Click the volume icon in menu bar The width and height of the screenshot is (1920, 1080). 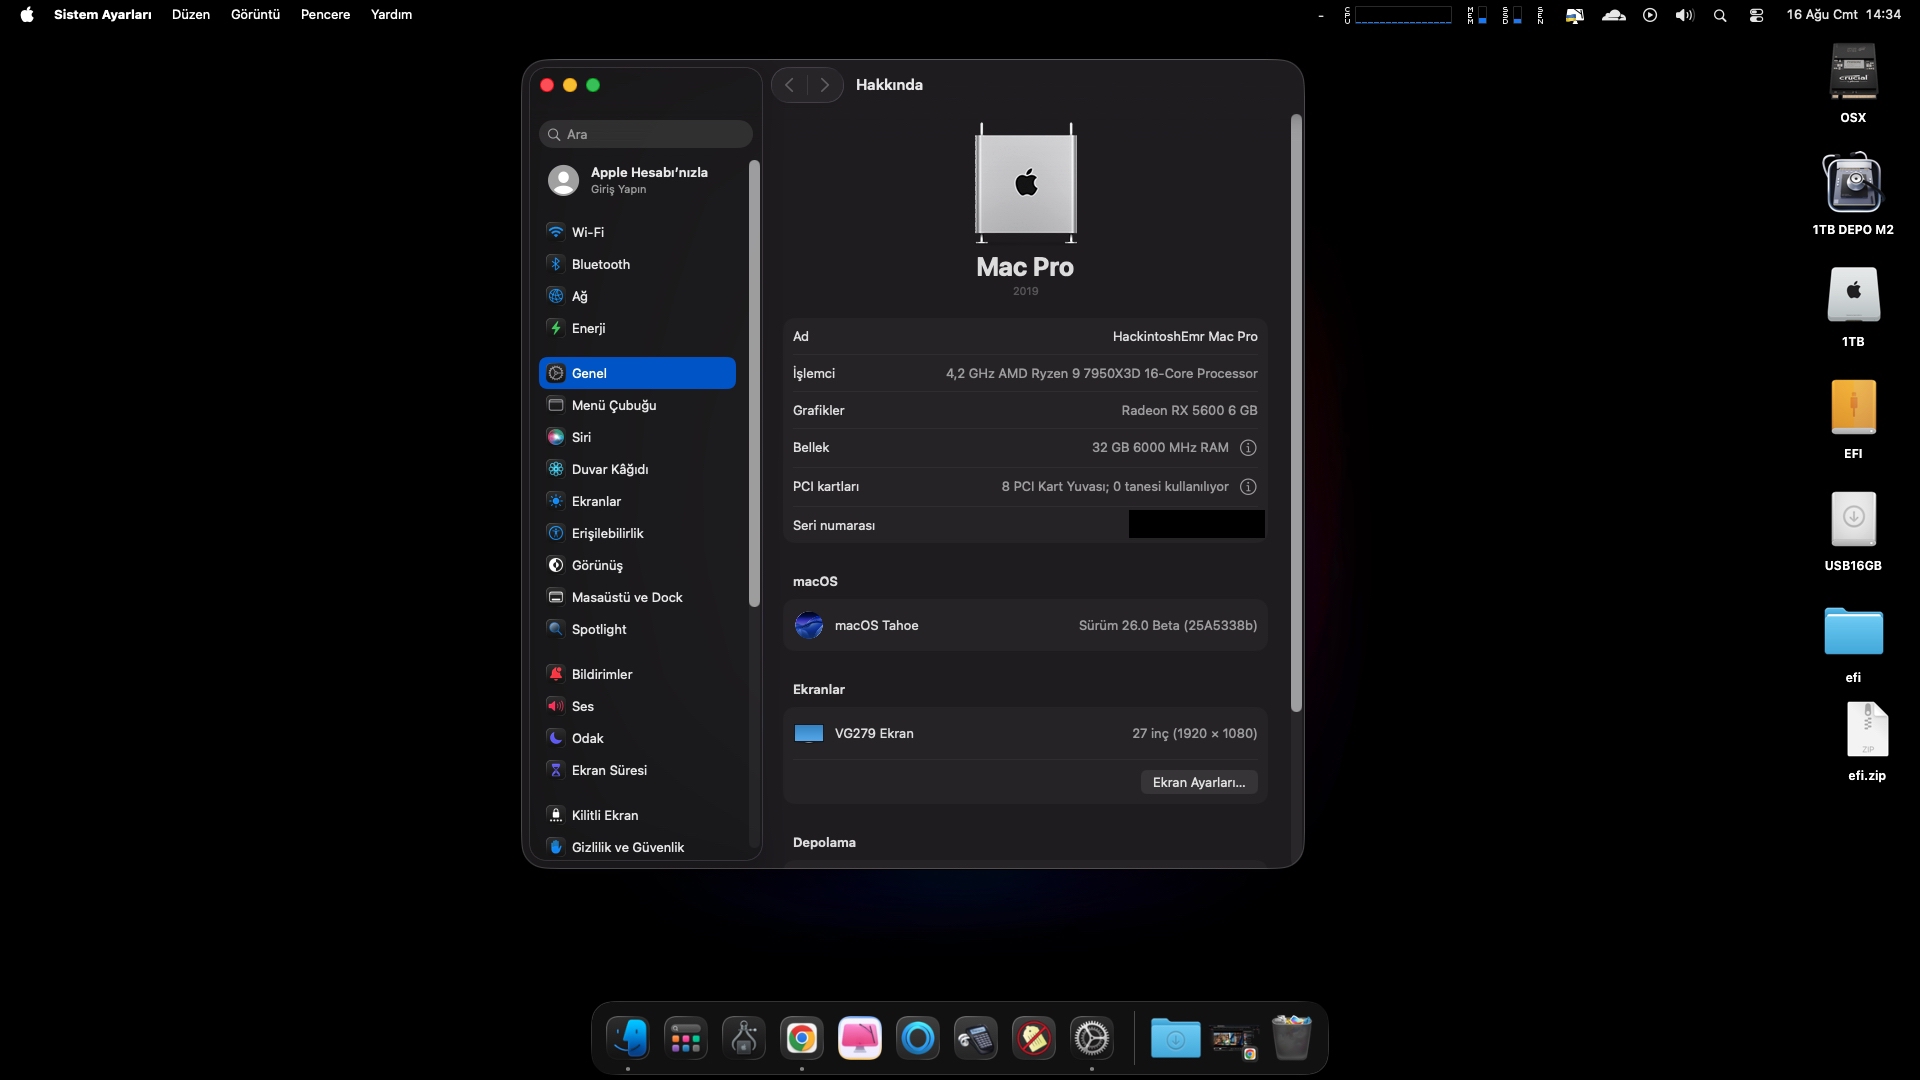[x=1685, y=15]
